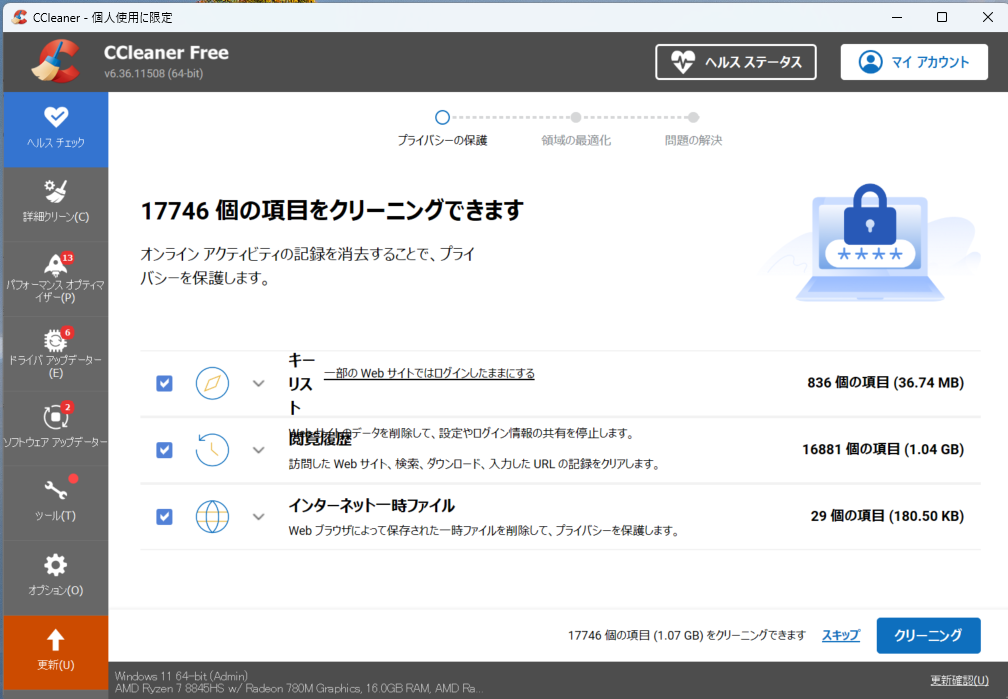Maximize the CCleaner window

[942, 17]
